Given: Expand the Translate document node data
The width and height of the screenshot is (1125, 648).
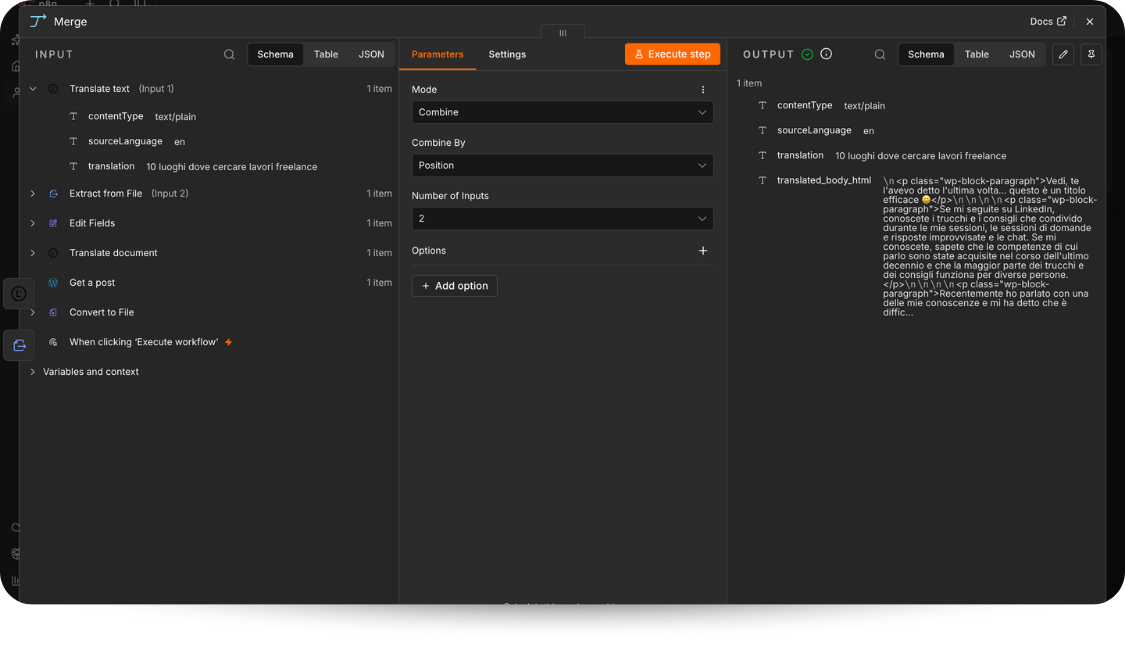Looking at the screenshot, I should point(33,253).
